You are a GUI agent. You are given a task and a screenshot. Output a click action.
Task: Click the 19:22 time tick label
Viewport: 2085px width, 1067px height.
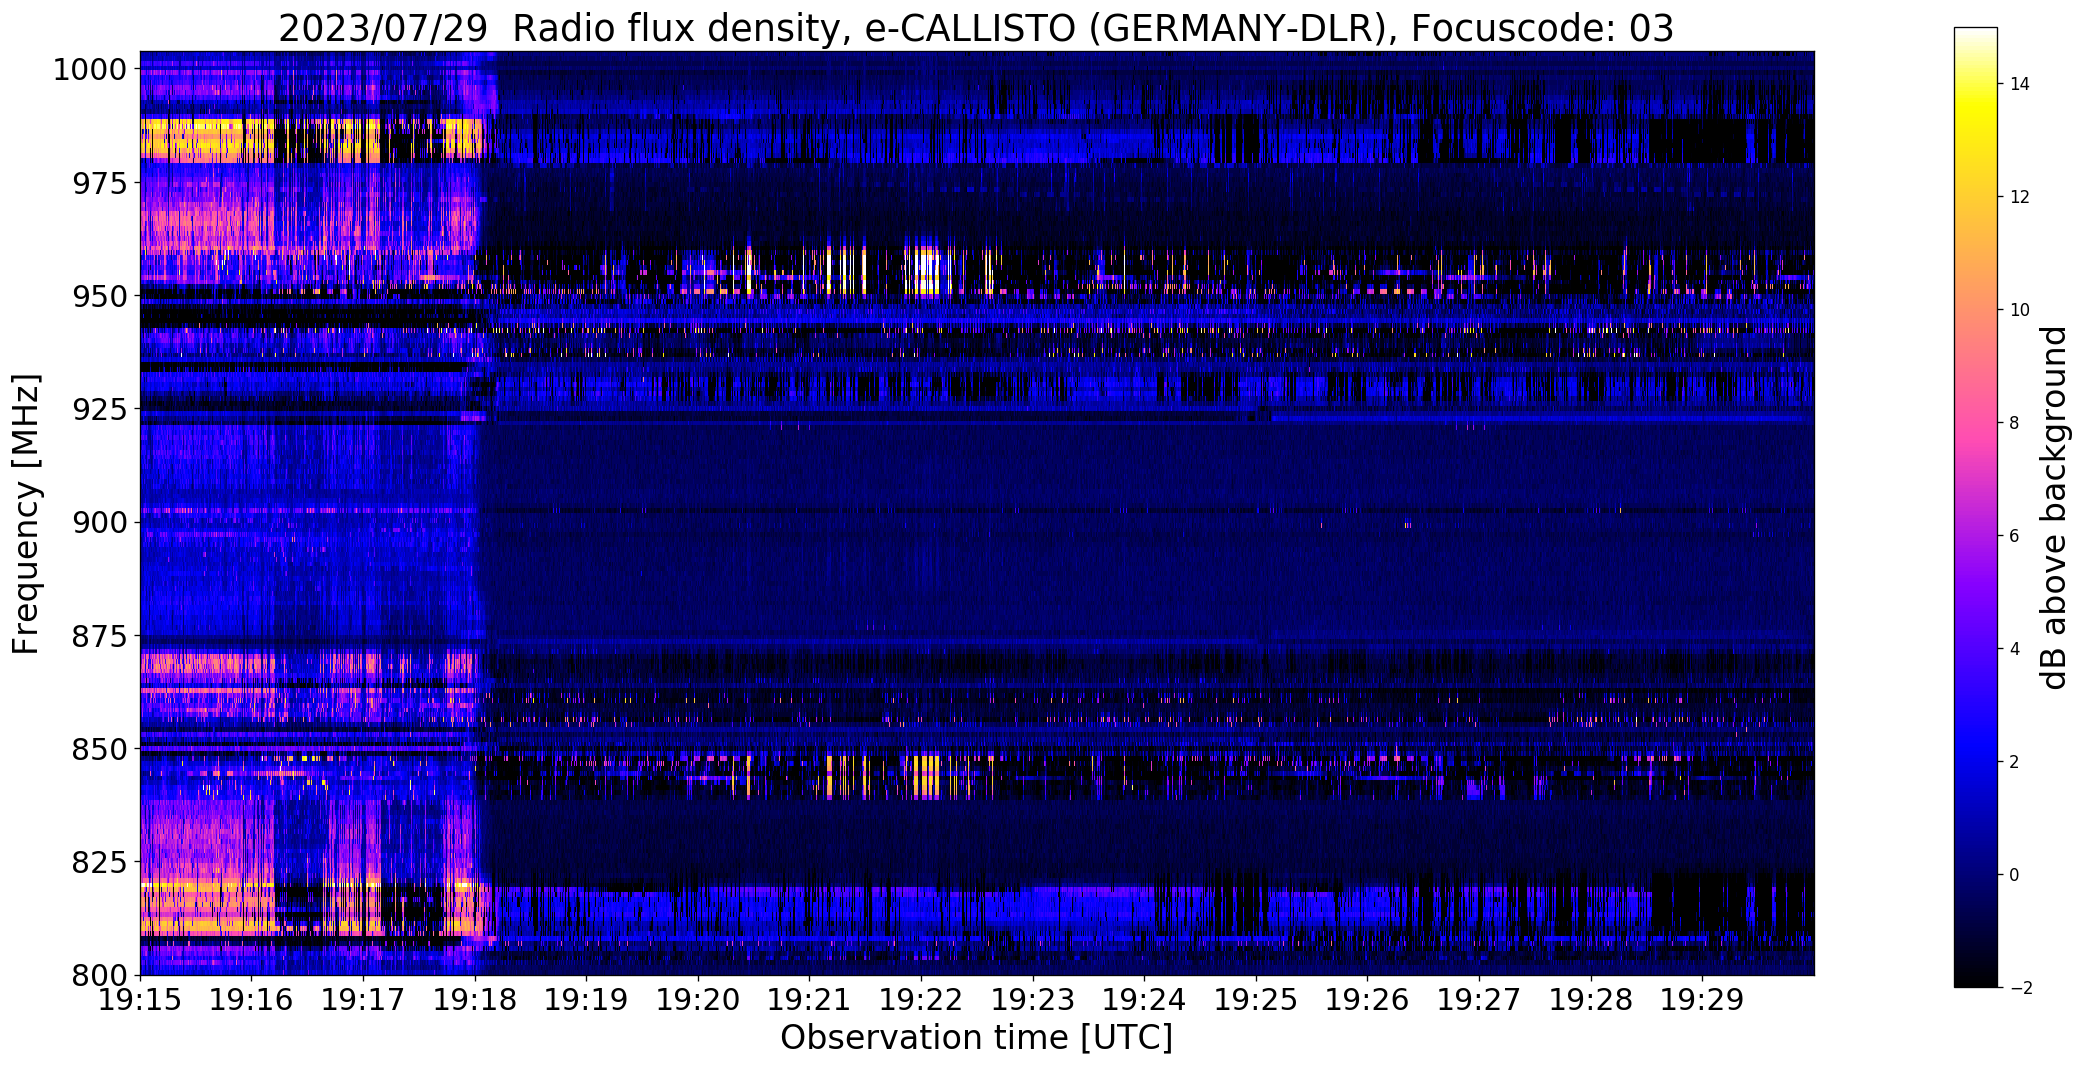coord(922,999)
